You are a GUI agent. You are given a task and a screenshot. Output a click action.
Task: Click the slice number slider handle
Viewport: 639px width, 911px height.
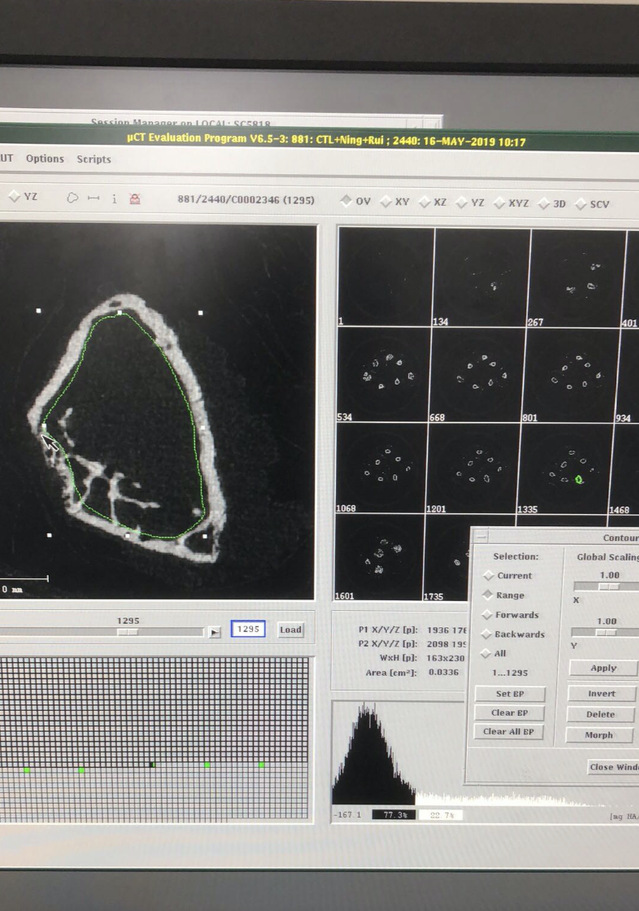[x=127, y=632]
